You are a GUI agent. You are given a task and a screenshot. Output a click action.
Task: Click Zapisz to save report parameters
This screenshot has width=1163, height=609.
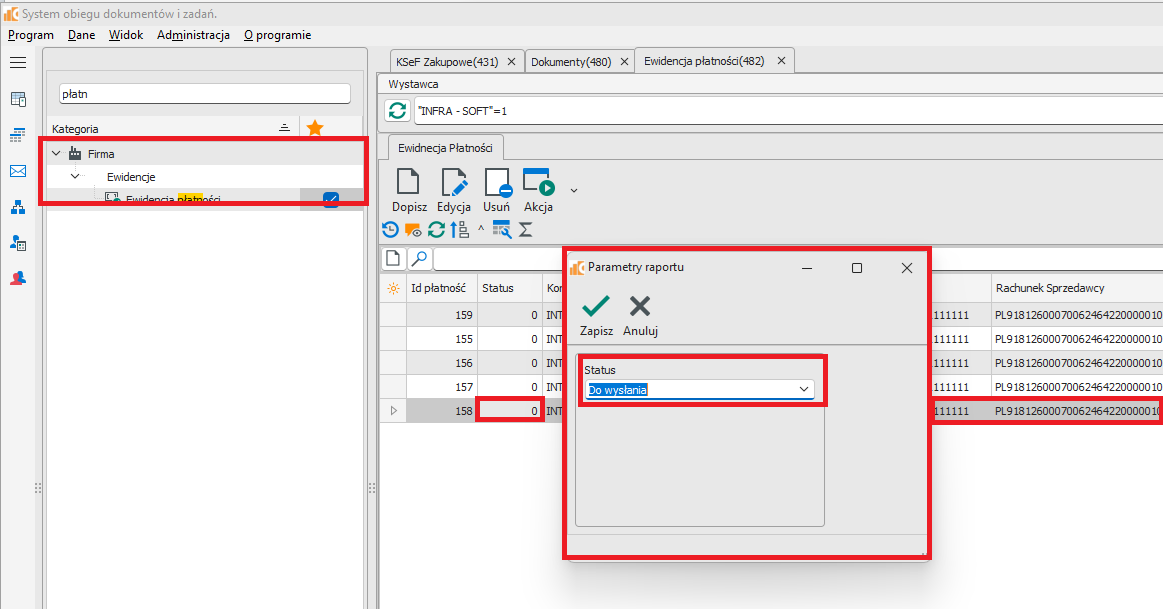pos(597,315)
